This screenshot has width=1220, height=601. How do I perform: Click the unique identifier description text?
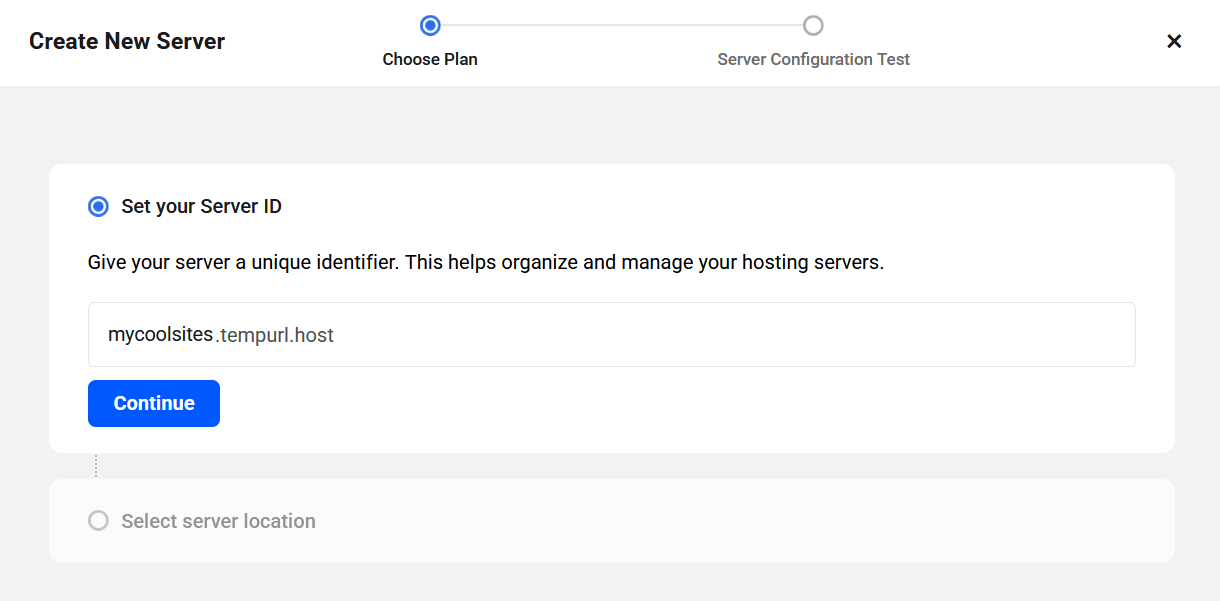pyautogui.click(x=486, y=264)
